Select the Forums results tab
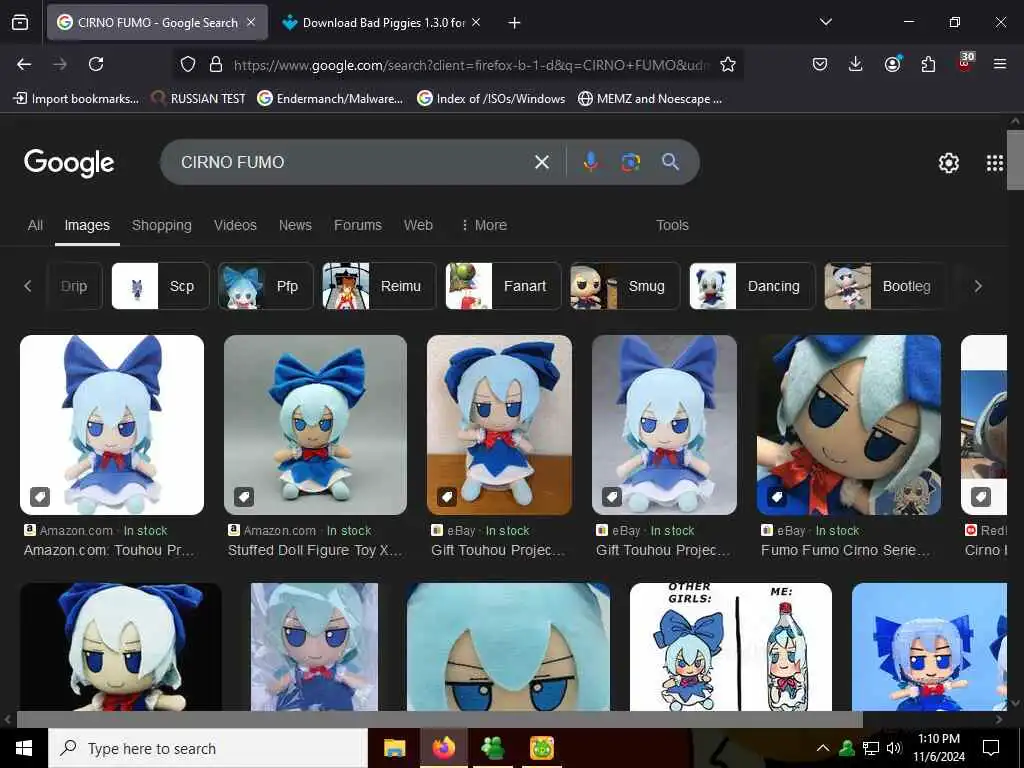 click(358, 225)
